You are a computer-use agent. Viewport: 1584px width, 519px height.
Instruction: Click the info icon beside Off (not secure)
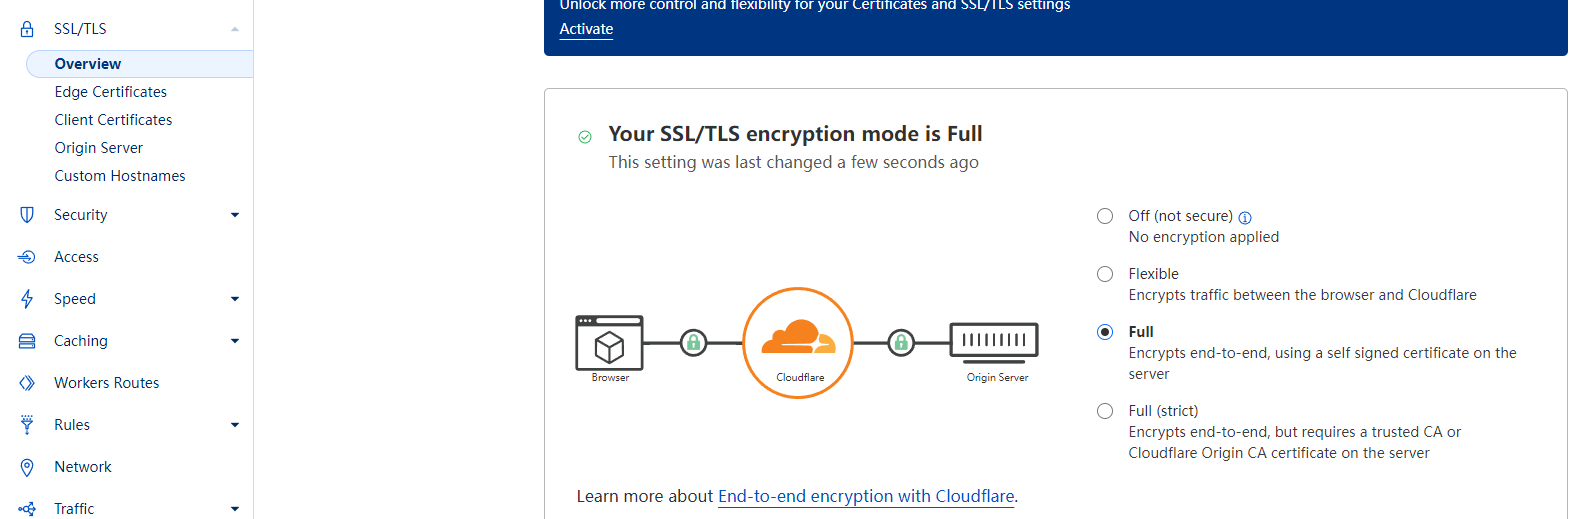point(1245,217)
